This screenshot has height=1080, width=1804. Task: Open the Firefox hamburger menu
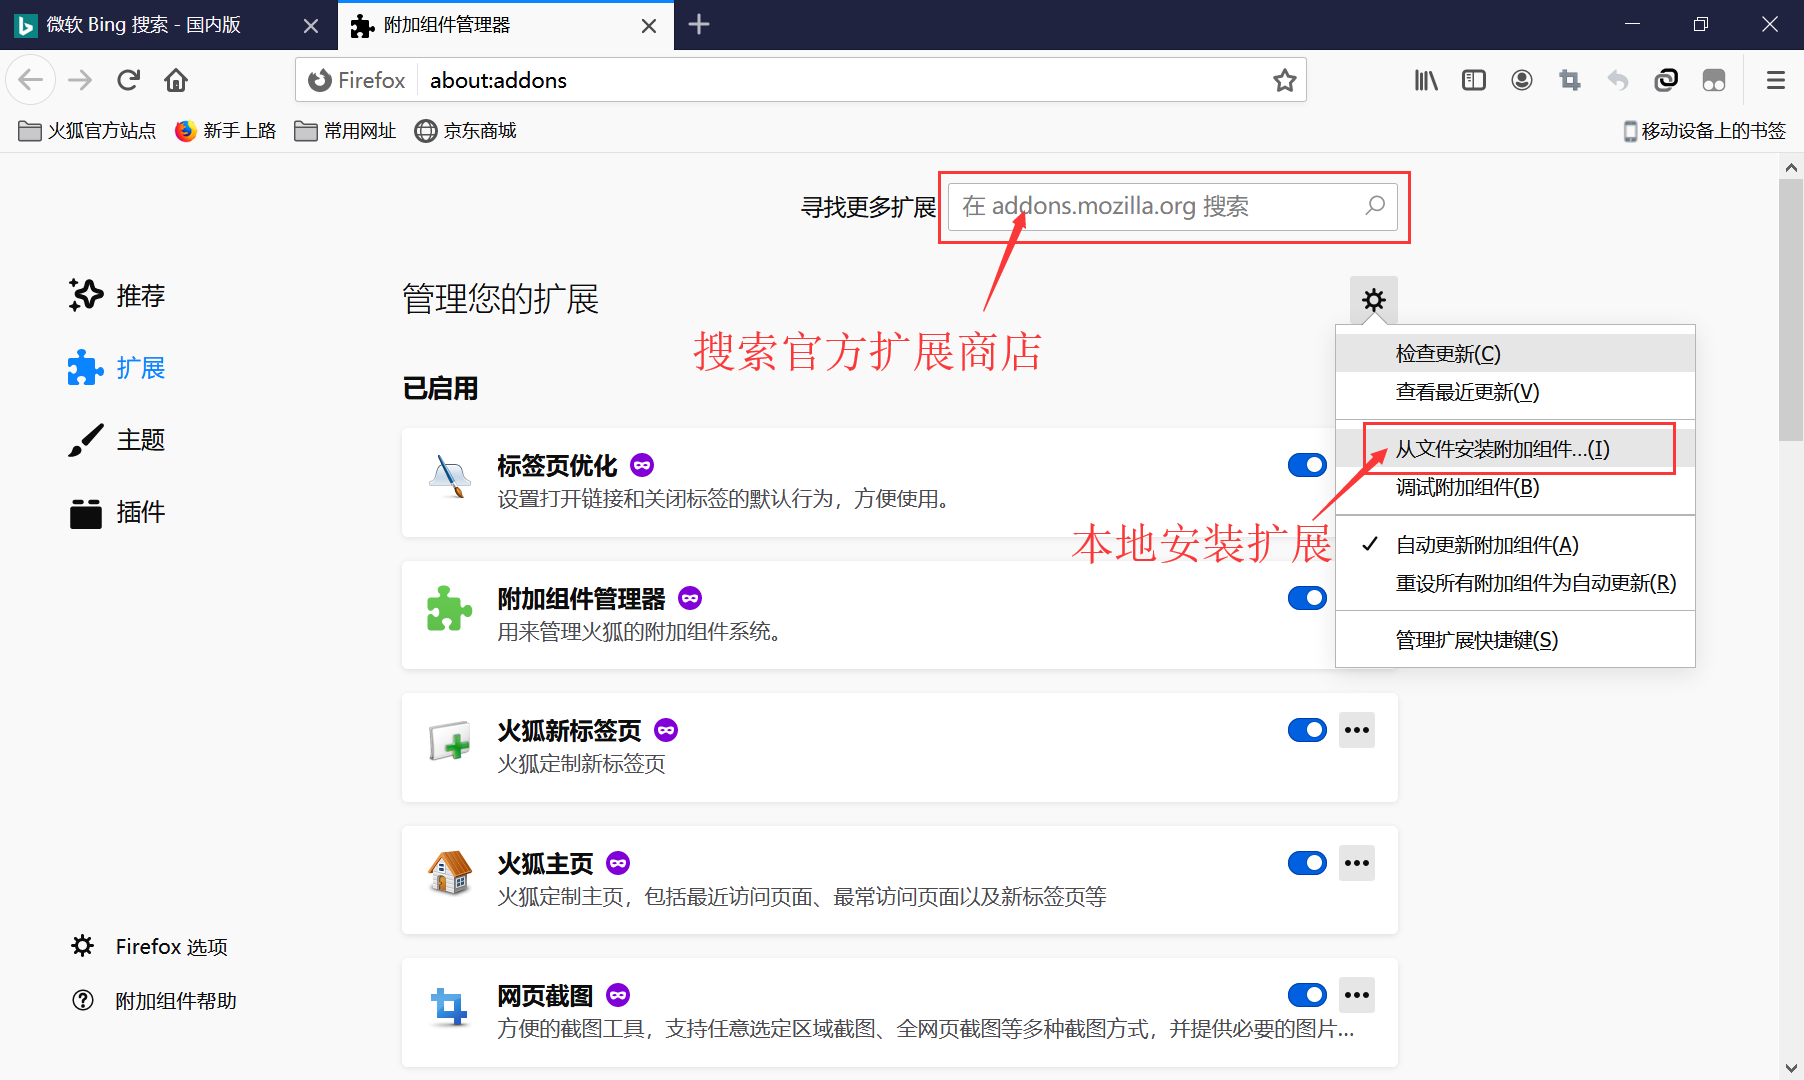(1776, 80)
